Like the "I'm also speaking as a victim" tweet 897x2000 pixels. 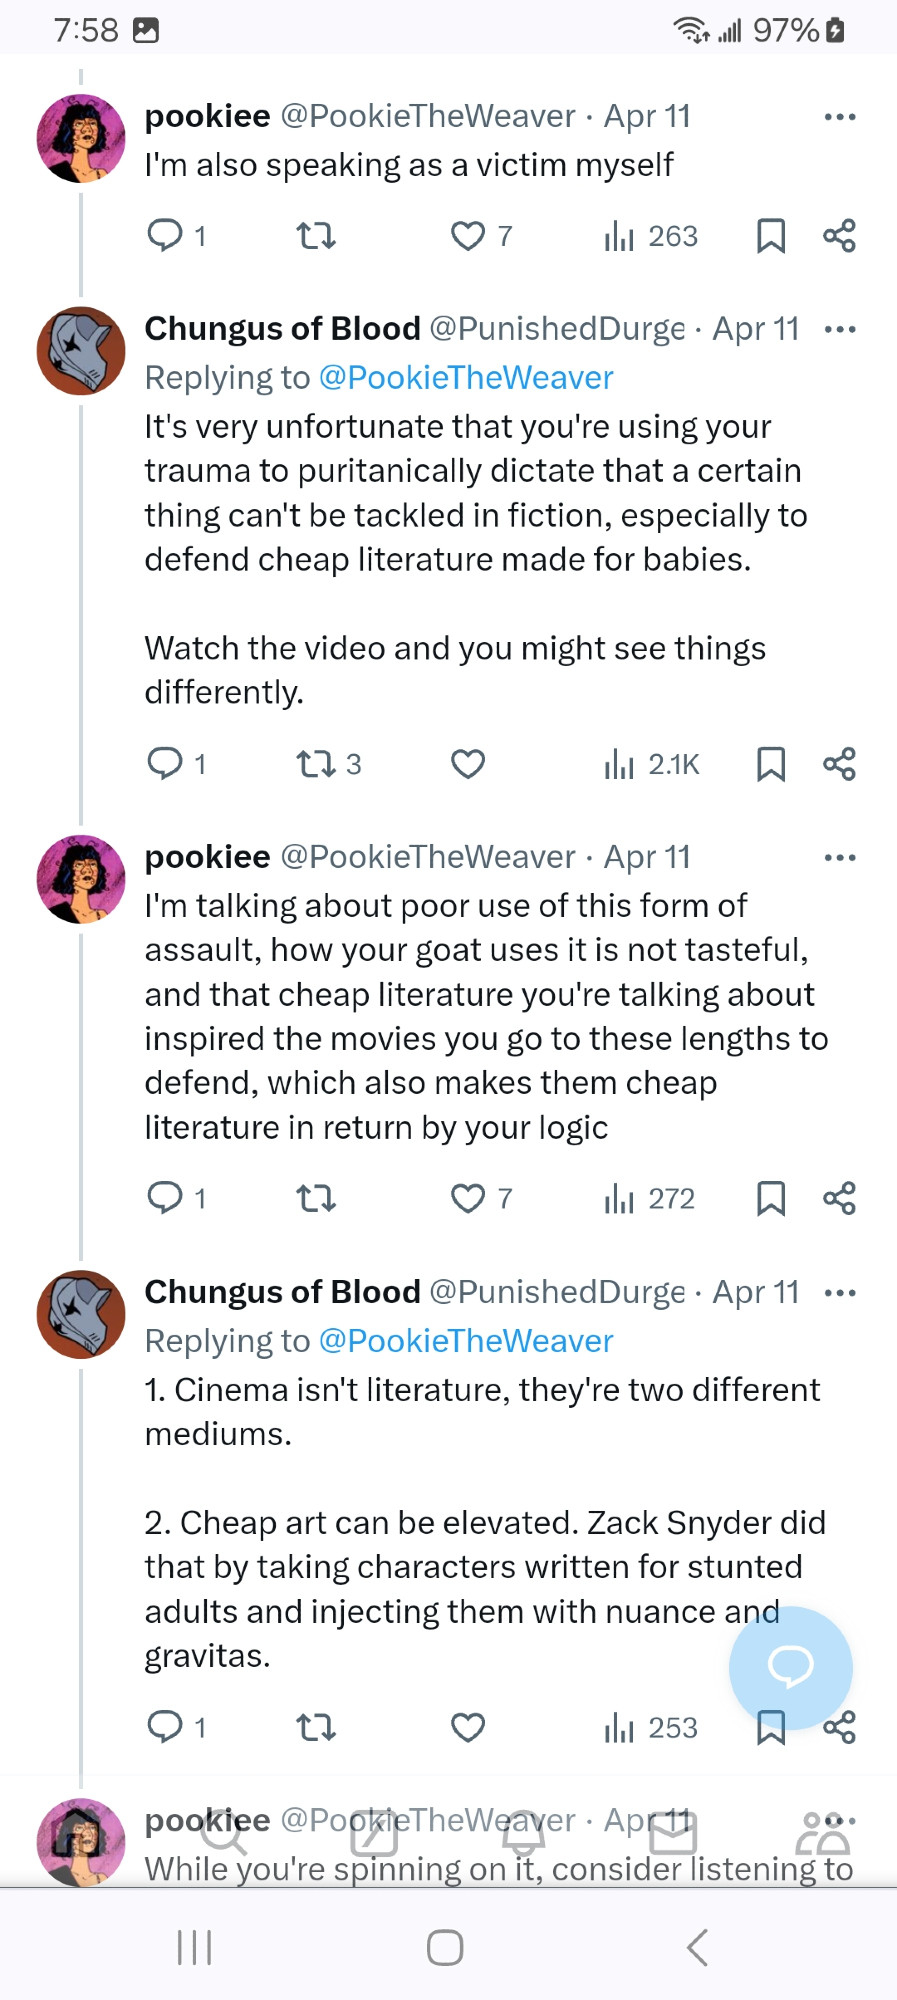pyautogui.click(x=467, y=236)
